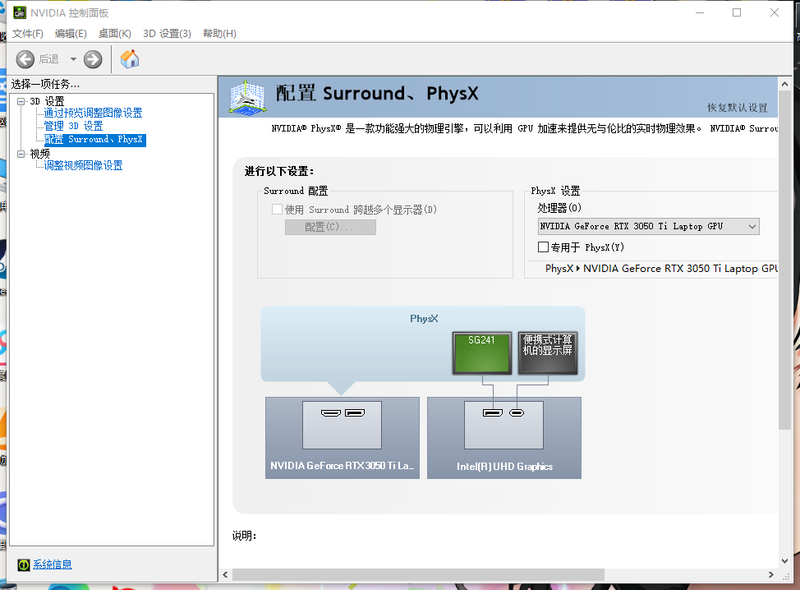Click the vertical scrollbar thumb
The image size is (800, 590).
click(x=785, y=261)
